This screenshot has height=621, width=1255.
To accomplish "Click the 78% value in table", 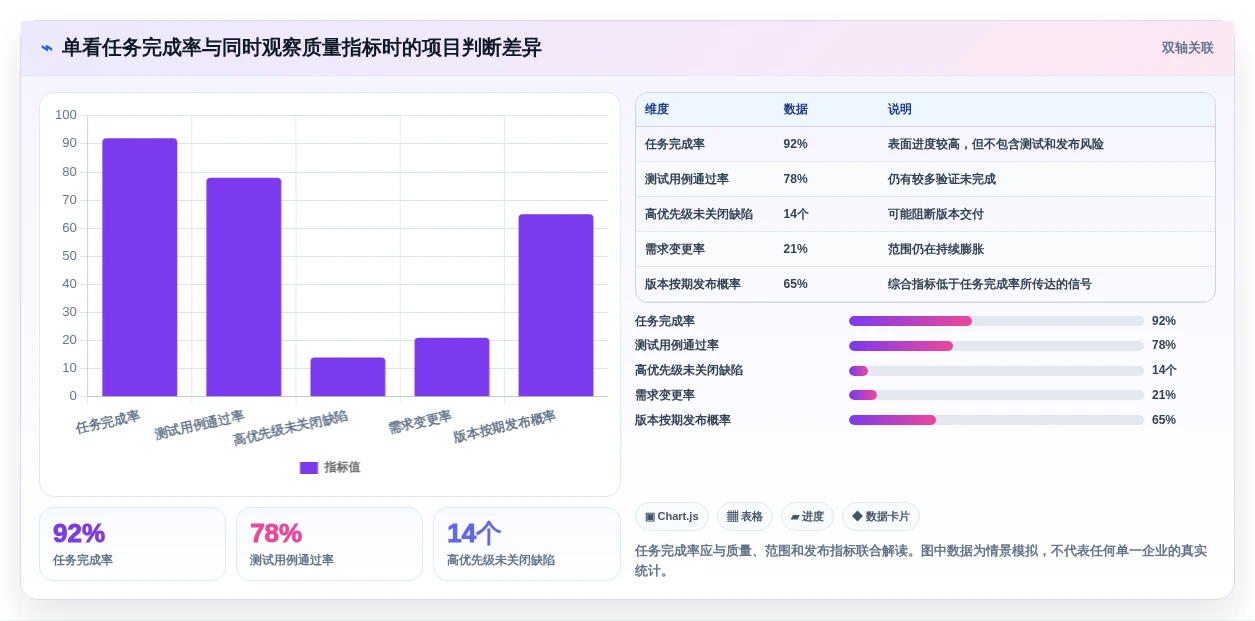I will click(796, 179).
